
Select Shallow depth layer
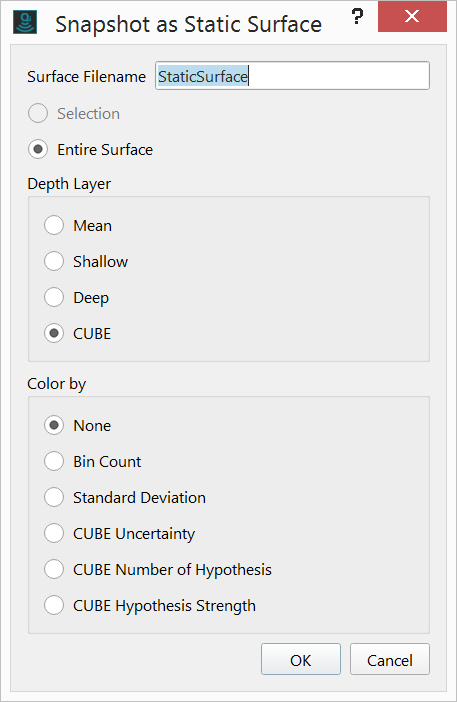[86, 261]
